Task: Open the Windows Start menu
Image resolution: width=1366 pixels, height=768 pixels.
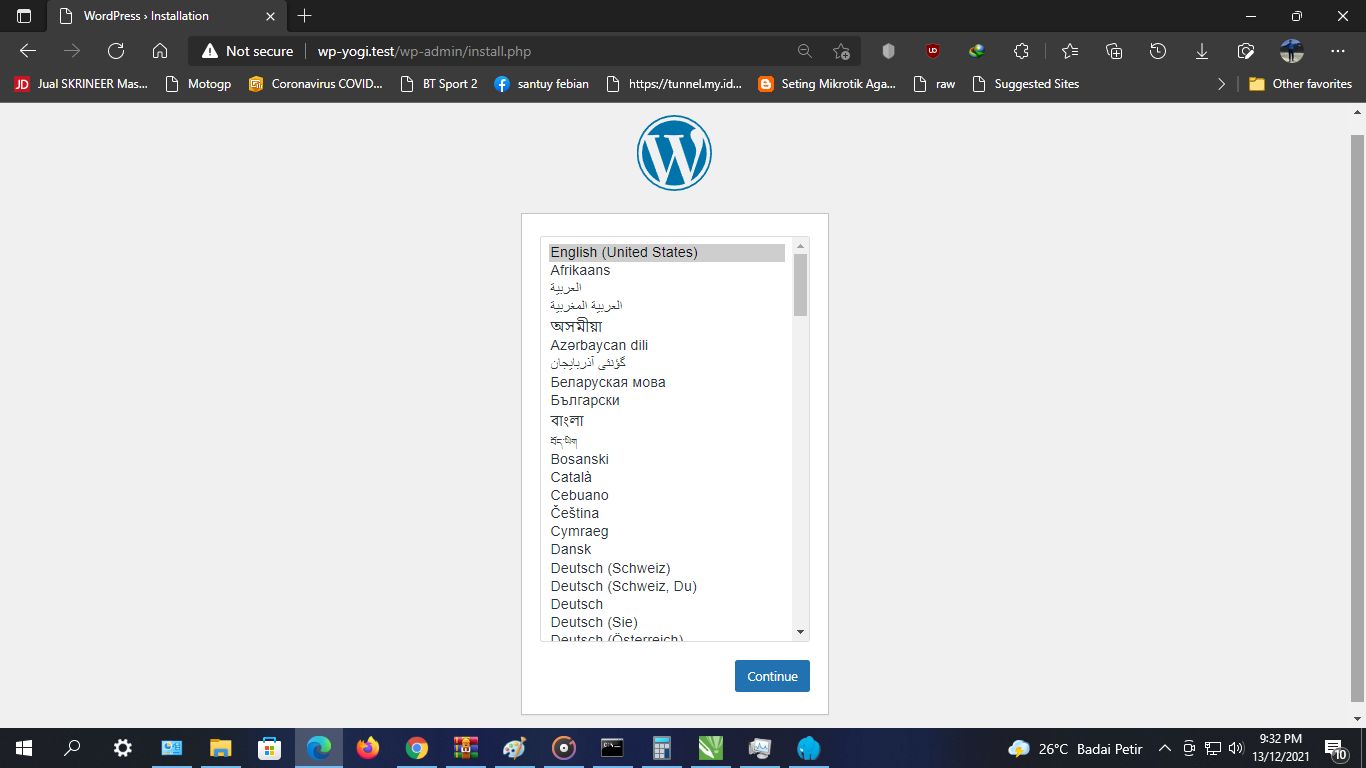Action: (24, 747)
